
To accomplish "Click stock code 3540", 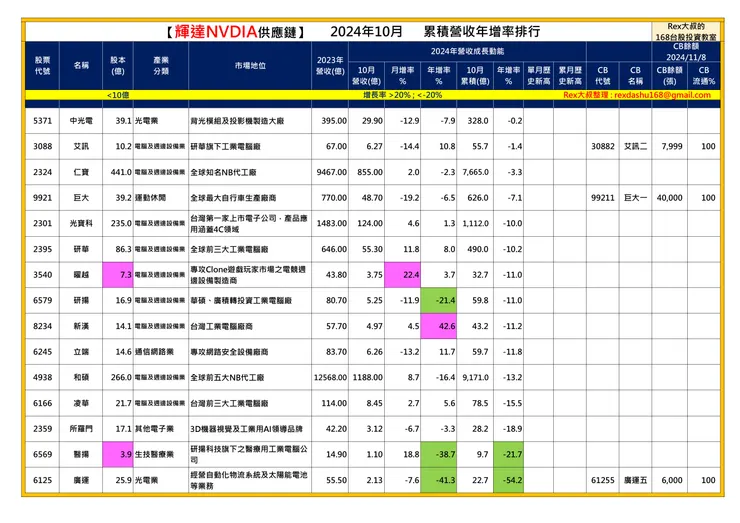I will 42,275.
